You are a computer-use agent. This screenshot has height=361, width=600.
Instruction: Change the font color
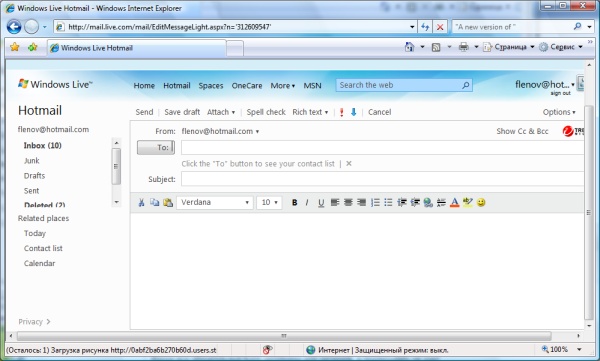(x=455, y=202)
